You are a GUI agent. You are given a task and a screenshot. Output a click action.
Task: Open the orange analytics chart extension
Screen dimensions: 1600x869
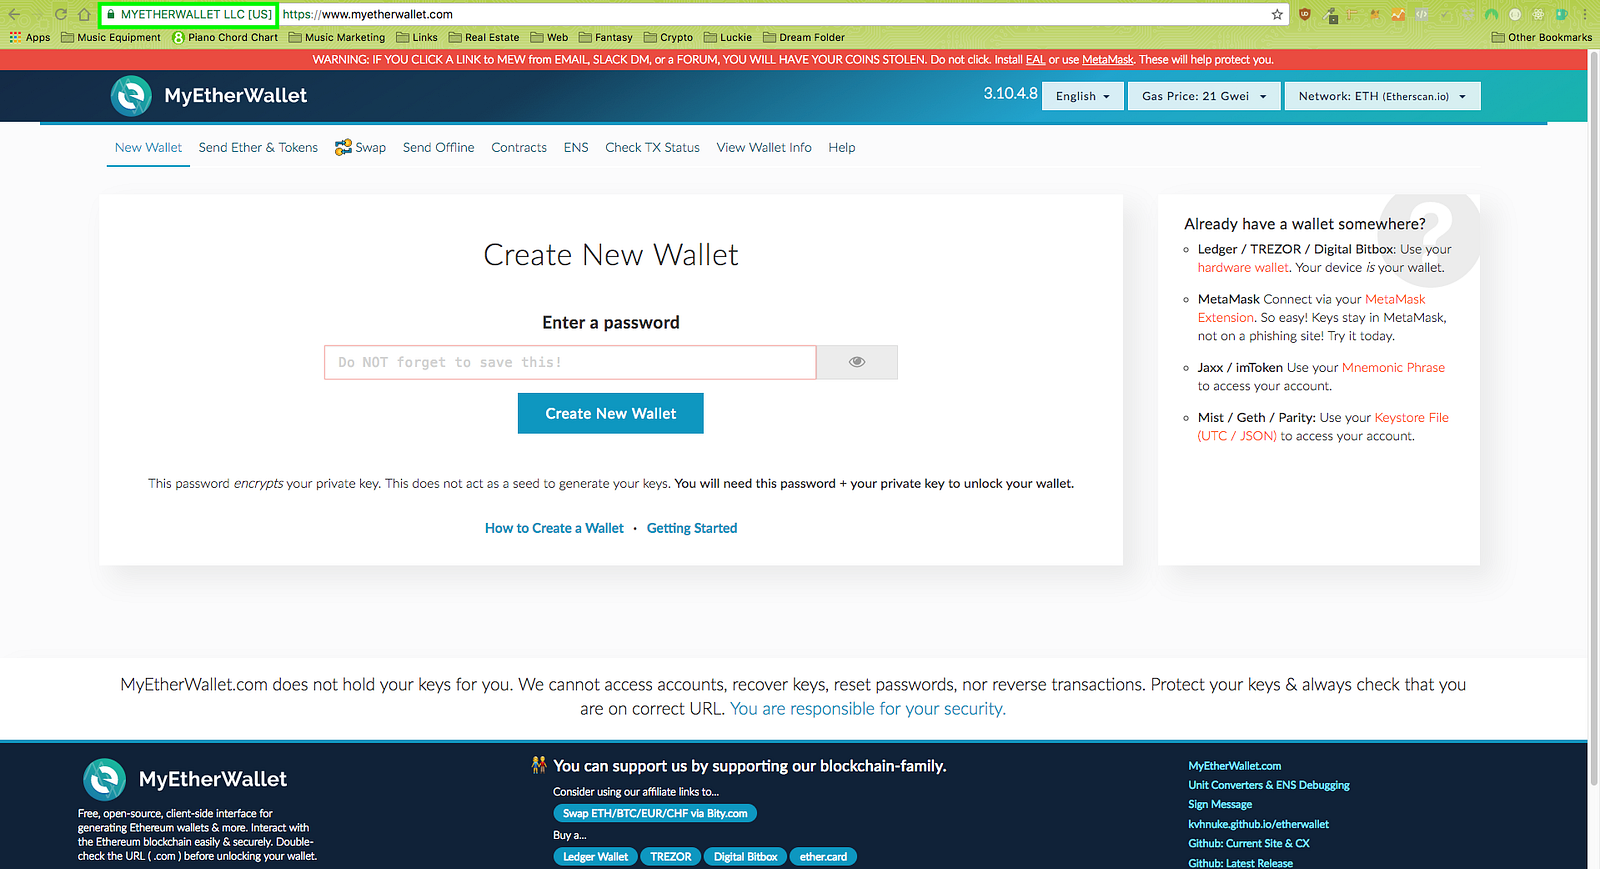(1398, 15)
